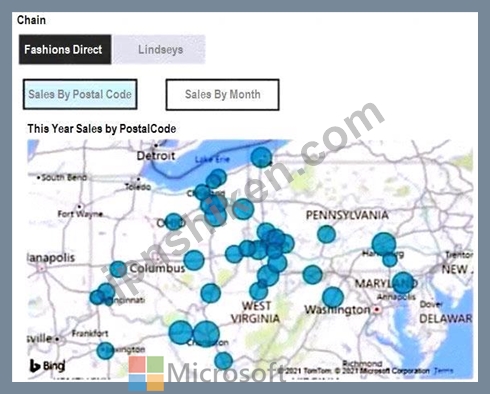The height and width of the screenshot is (394, 490).
Task: Select the Fashions Direct chain slicer
Action: click(65, 49)
